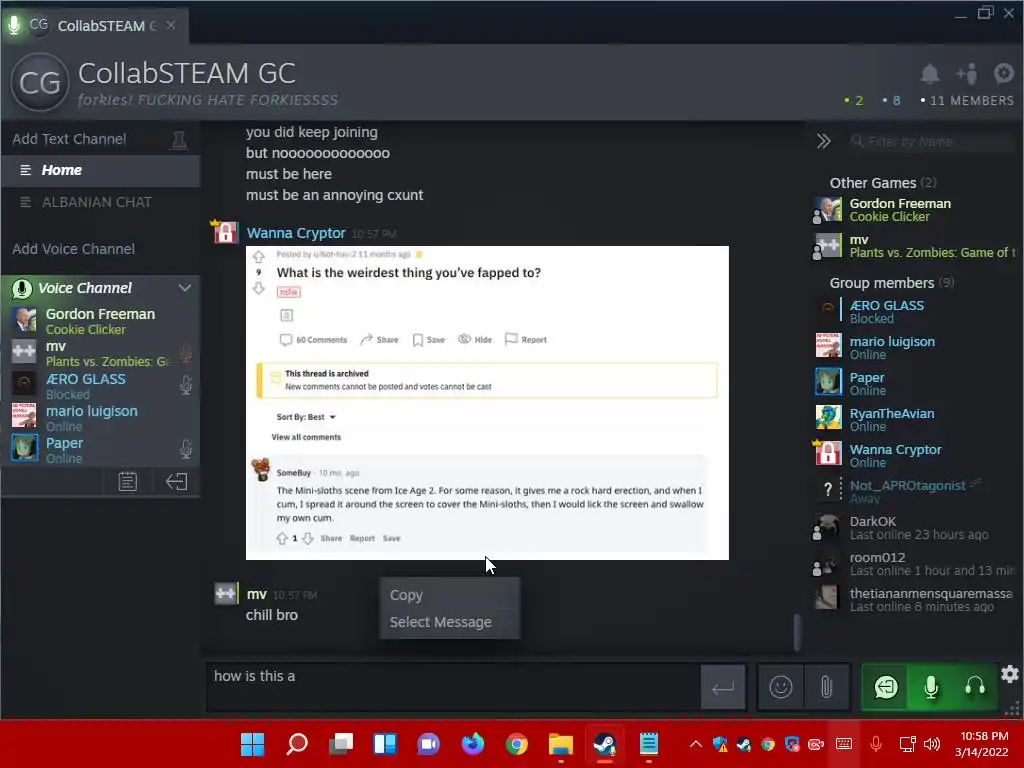
Task: Open voice channel notes icon
Action: (127, 482)
